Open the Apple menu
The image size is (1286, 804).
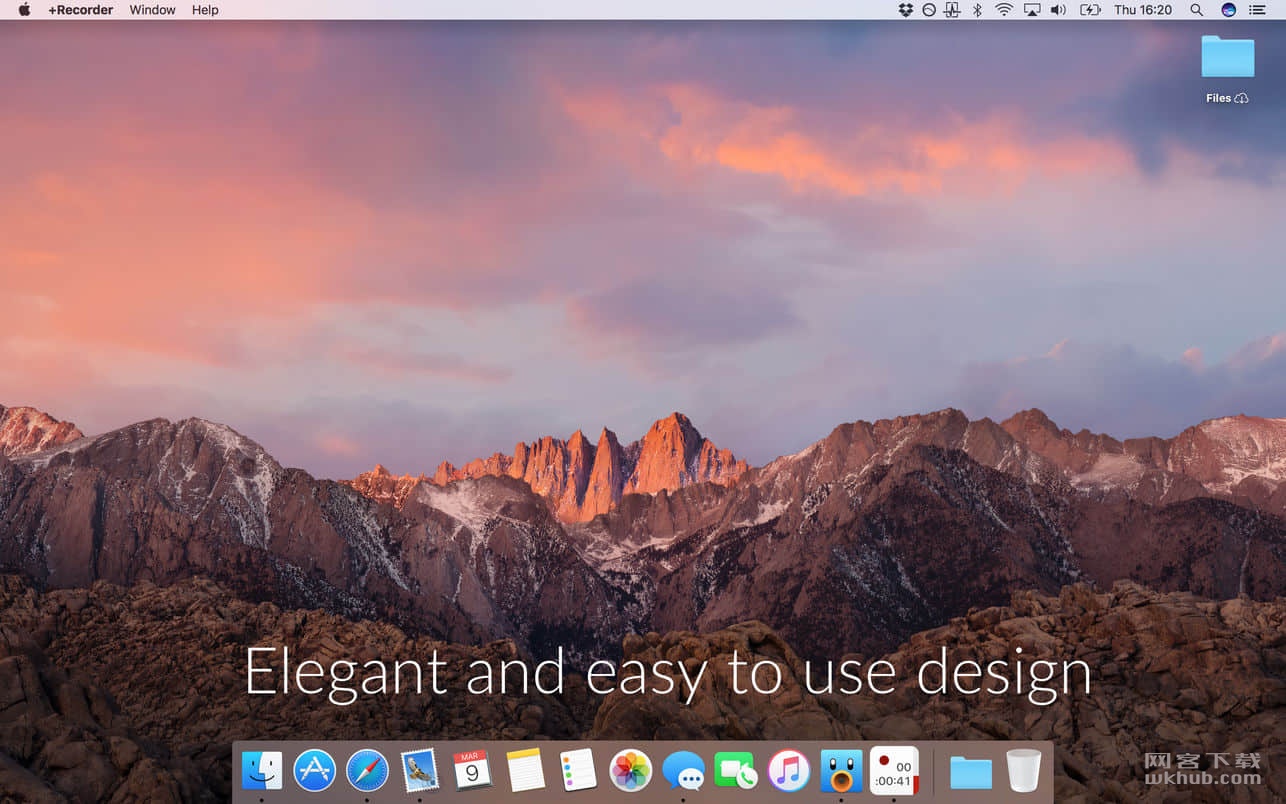pos(24,10)
